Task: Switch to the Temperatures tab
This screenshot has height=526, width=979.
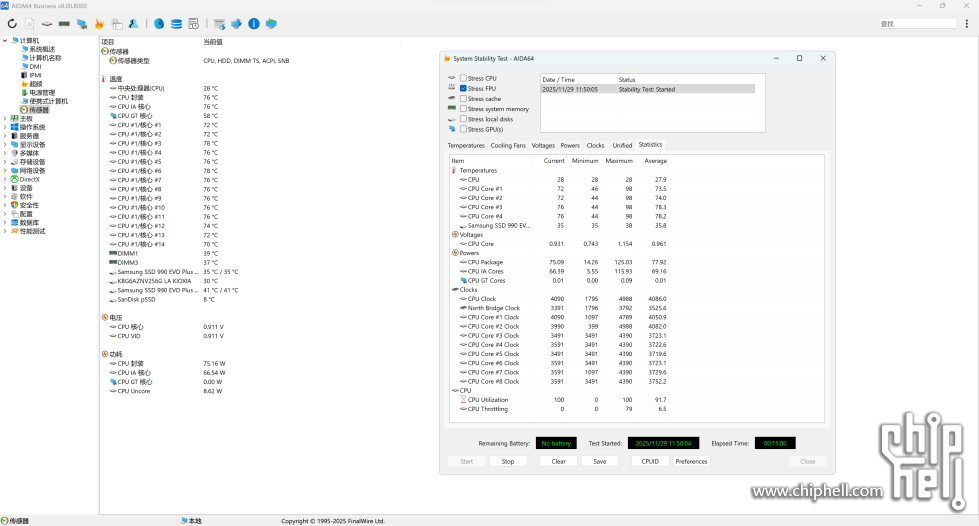Action: point(466,145)
